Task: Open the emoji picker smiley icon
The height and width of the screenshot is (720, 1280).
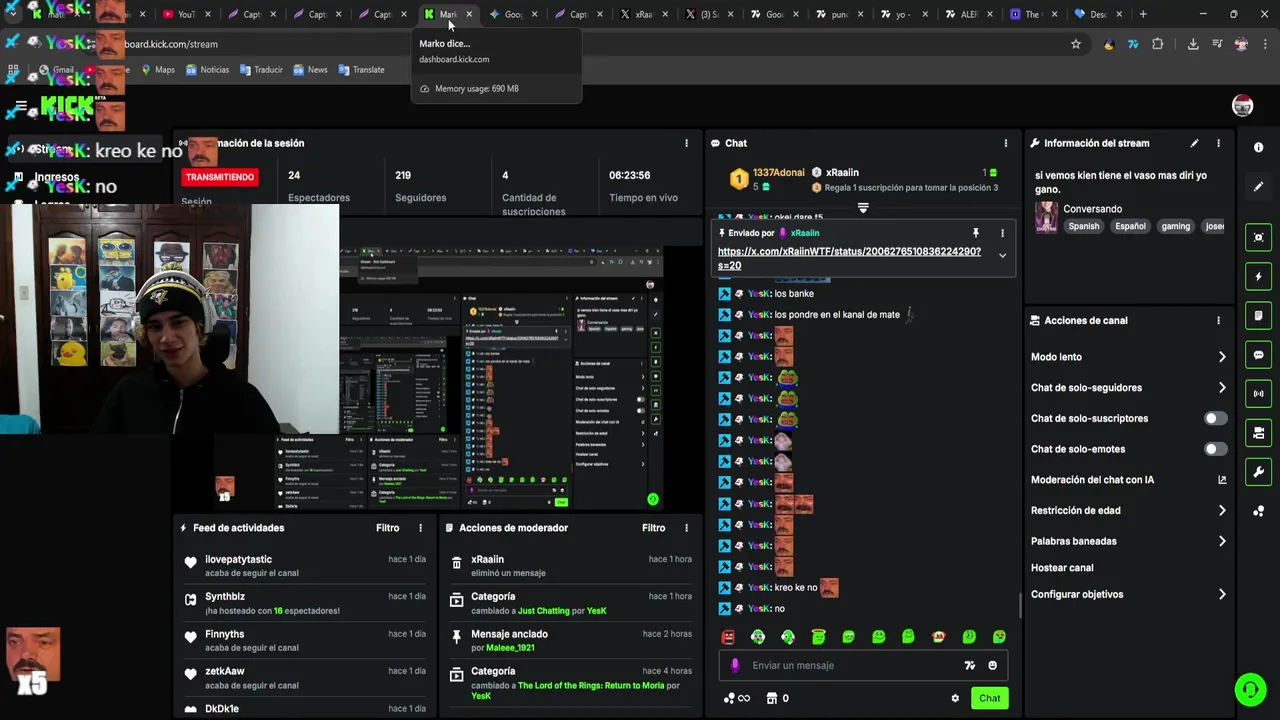Action: pyautogui.click(x=992, y=665)
